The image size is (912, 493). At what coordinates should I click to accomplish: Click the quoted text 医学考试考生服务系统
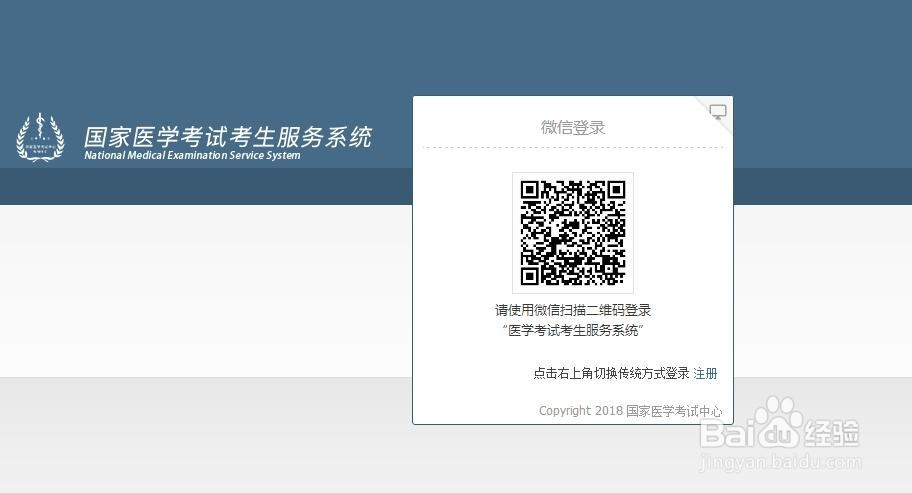point(573,330)
